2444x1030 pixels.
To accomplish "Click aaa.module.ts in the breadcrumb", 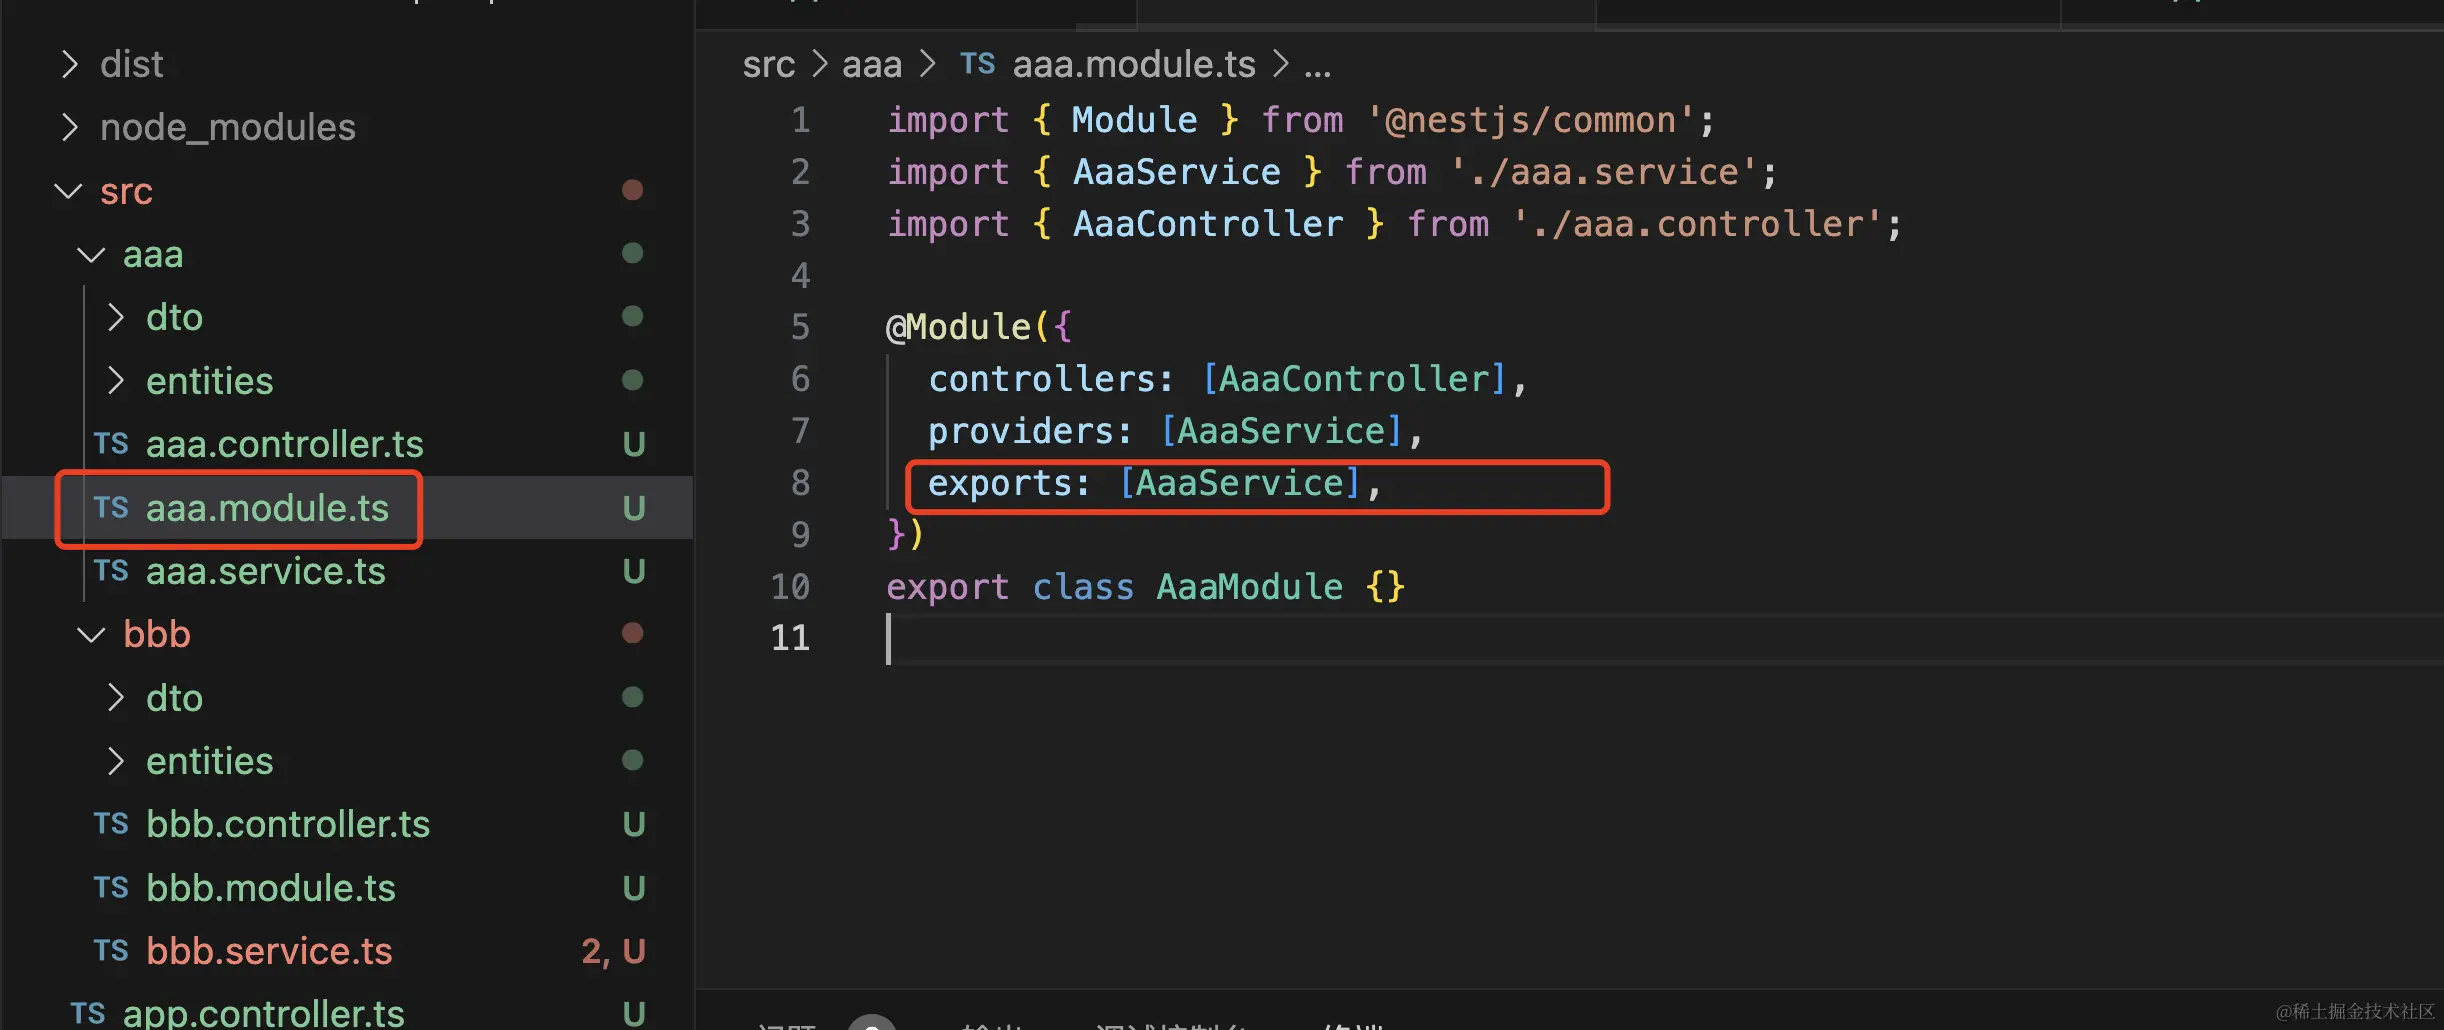I will pyautogui.click(x=1134, y=65).
